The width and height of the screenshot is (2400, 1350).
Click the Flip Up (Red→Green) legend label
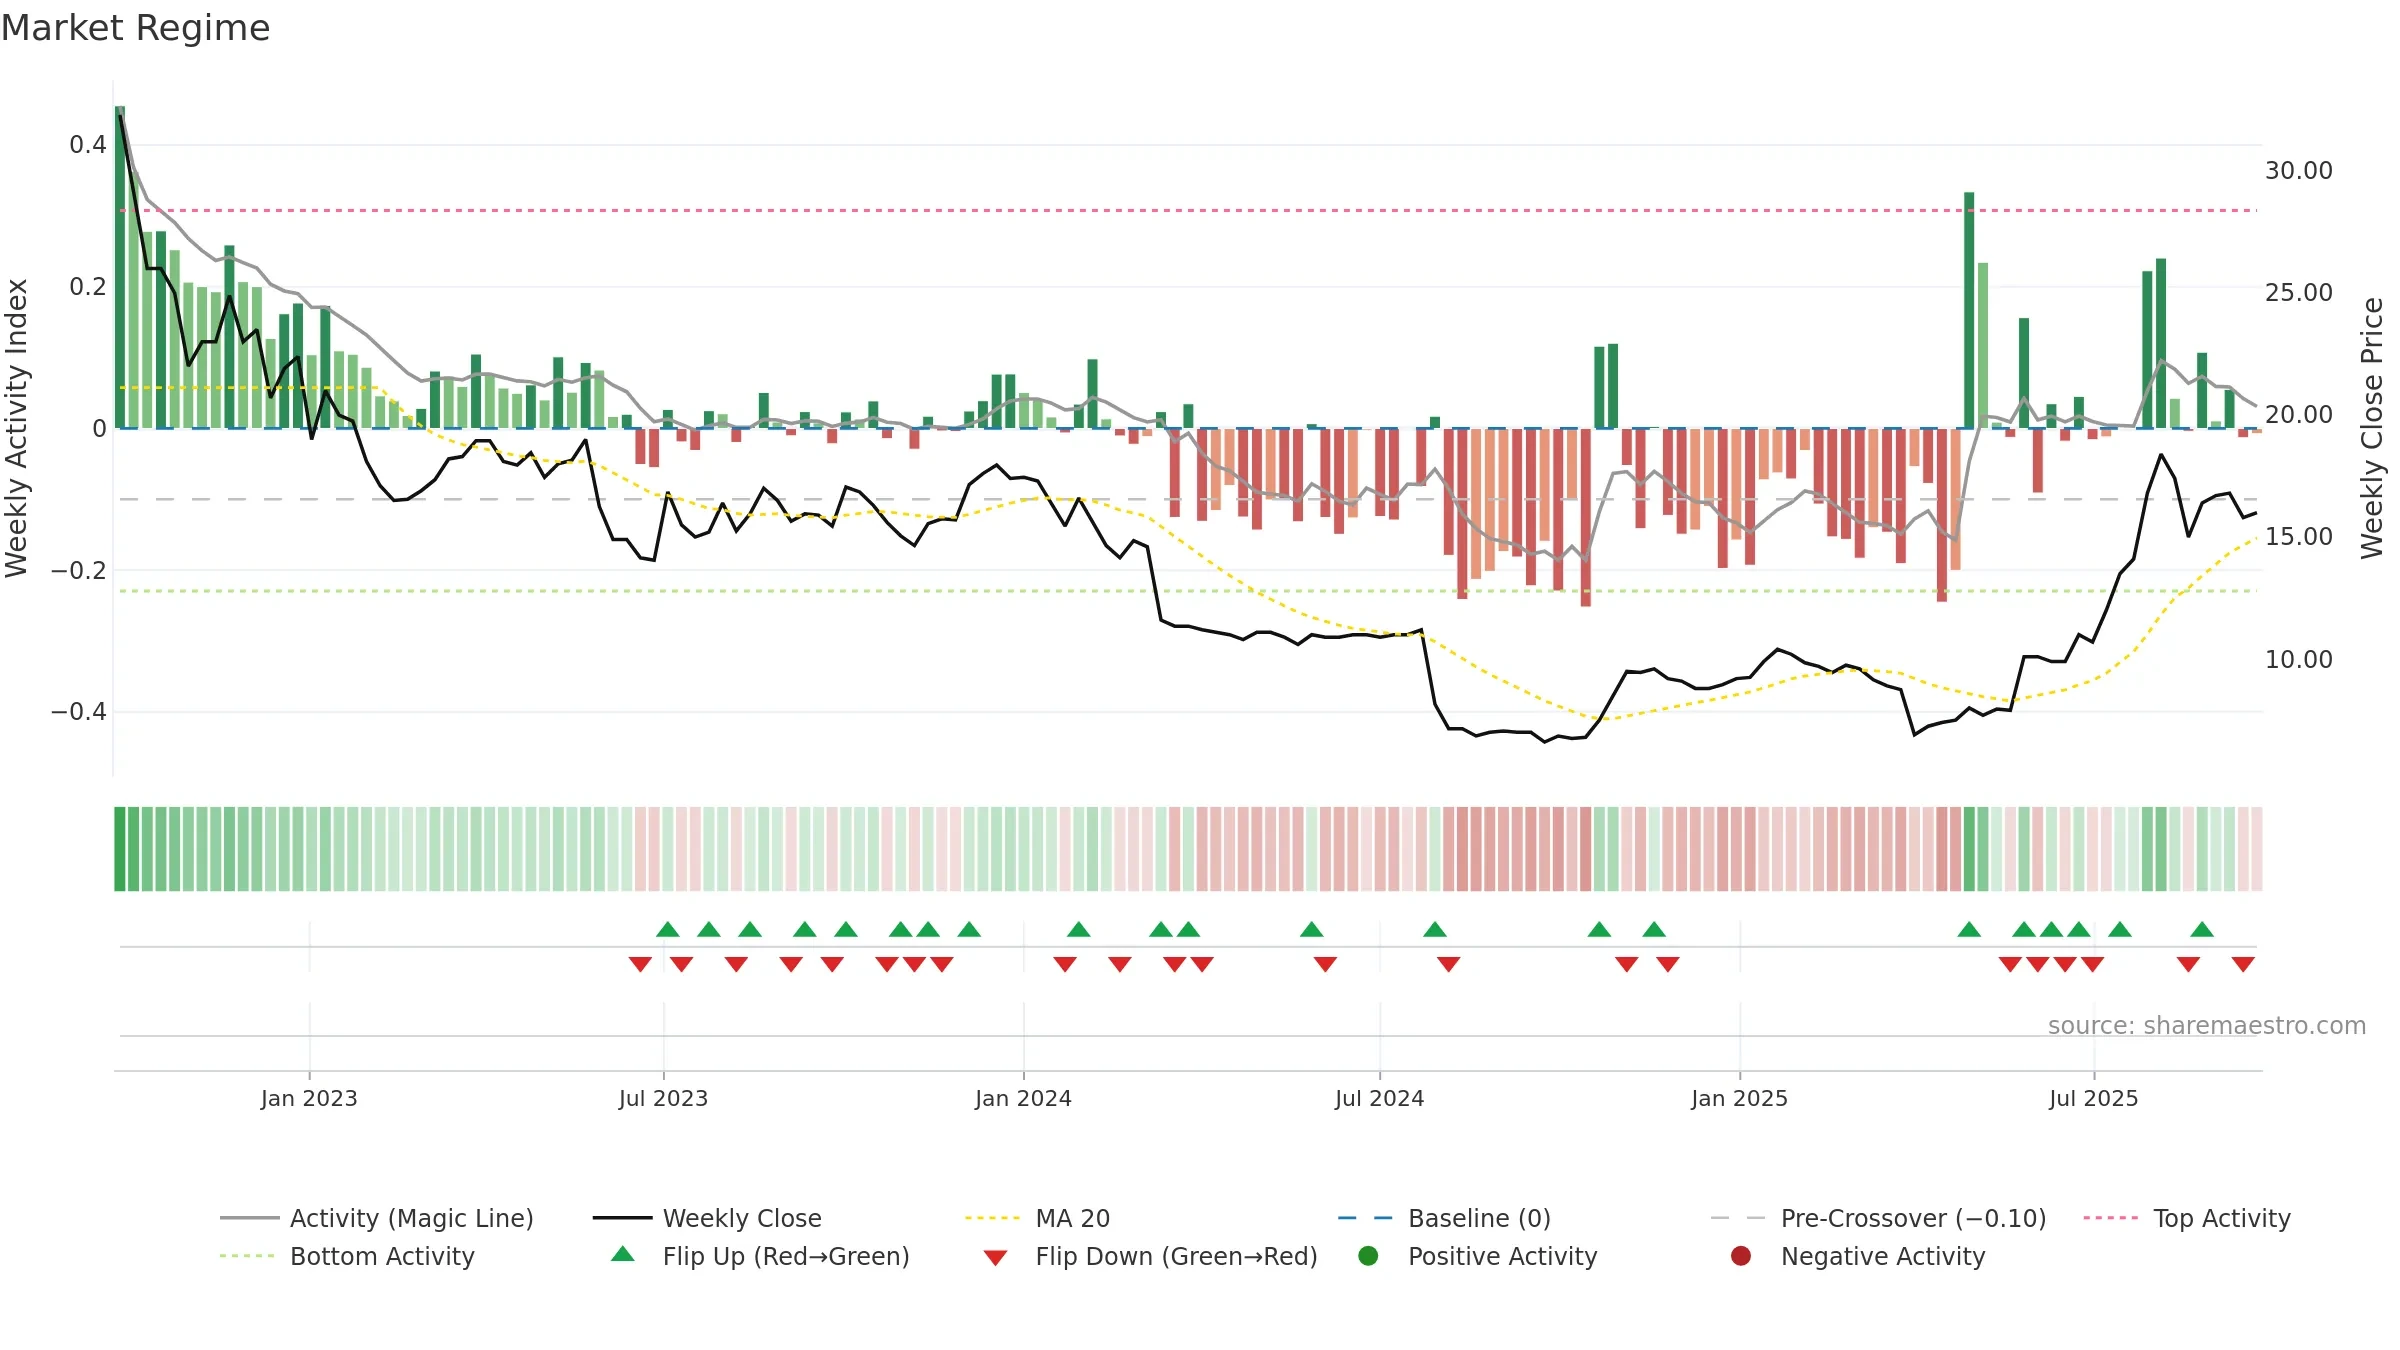click(x=786, y=1256)
